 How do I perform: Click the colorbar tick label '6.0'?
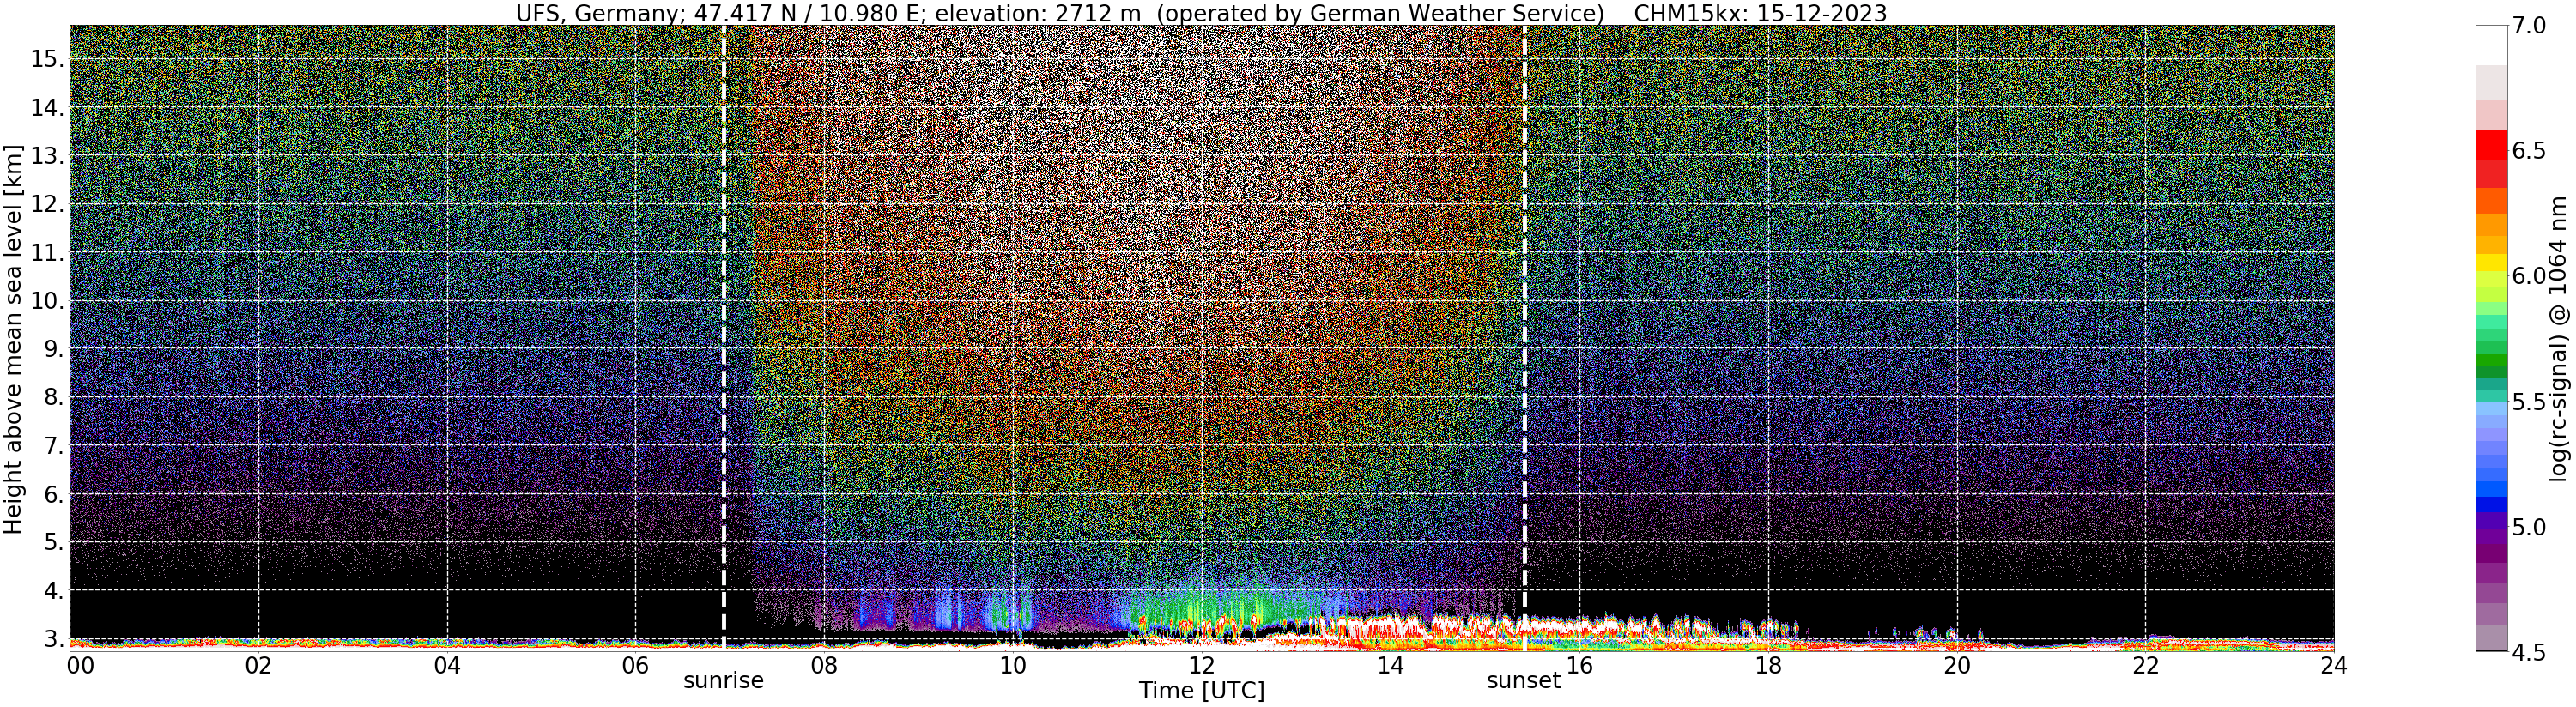pos(2530,276)
